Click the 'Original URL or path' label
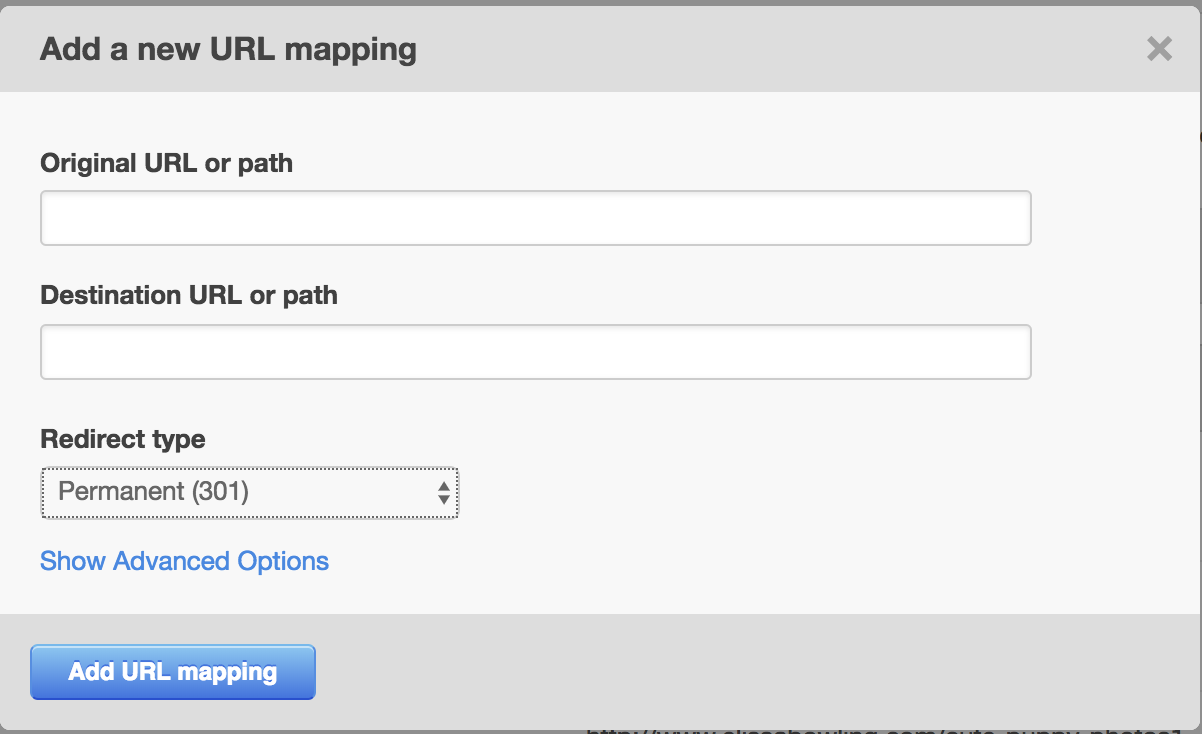This screenshot has height=734, width=1202. (167, 163)
